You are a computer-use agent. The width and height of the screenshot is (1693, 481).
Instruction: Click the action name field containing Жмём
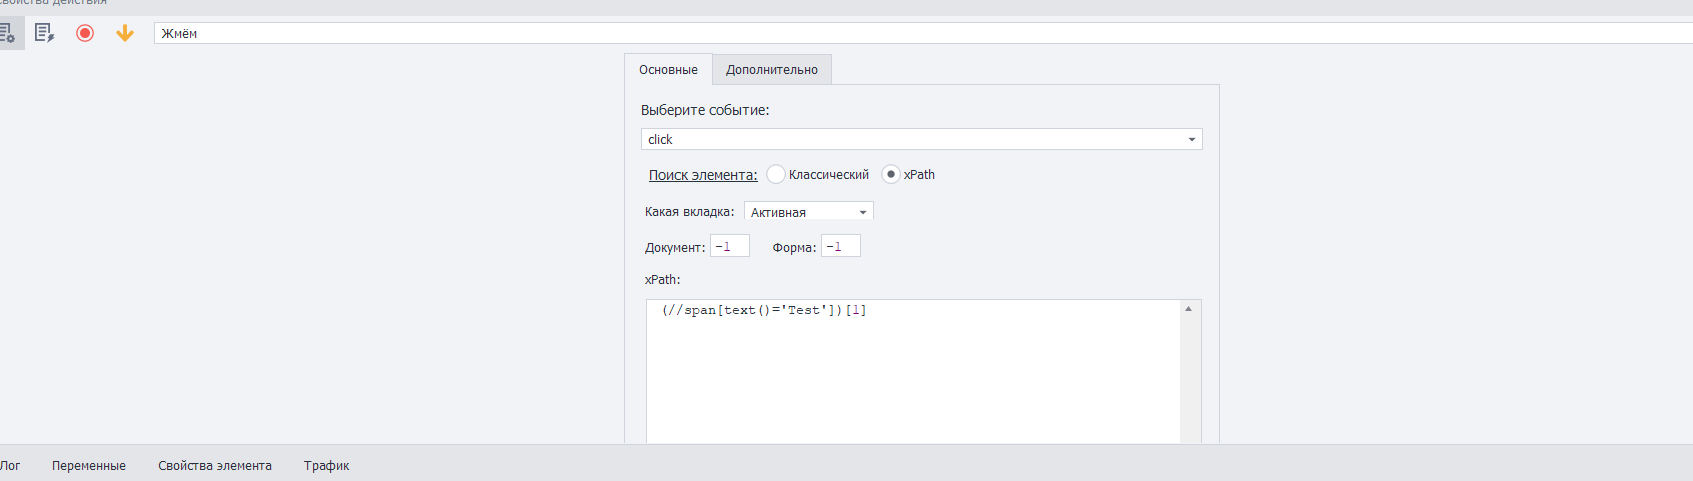[x=900, y=34]
